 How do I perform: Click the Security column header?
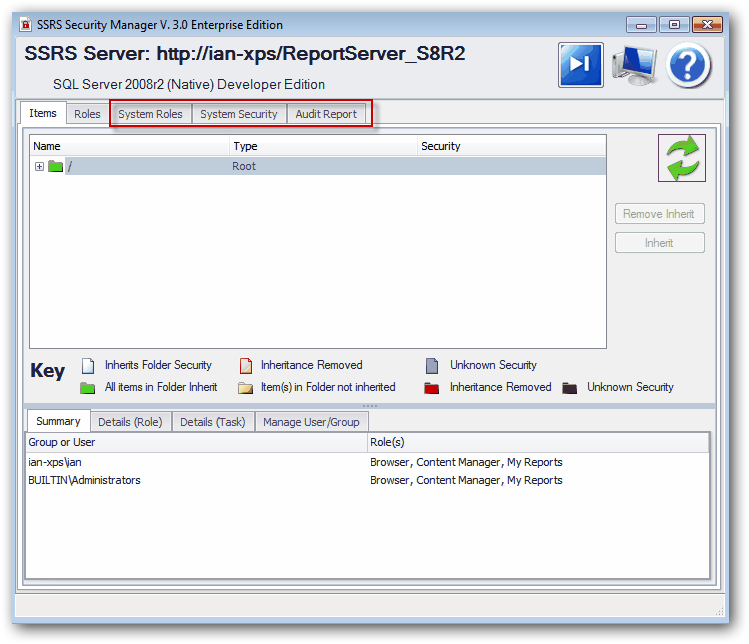tap(512, 146)
